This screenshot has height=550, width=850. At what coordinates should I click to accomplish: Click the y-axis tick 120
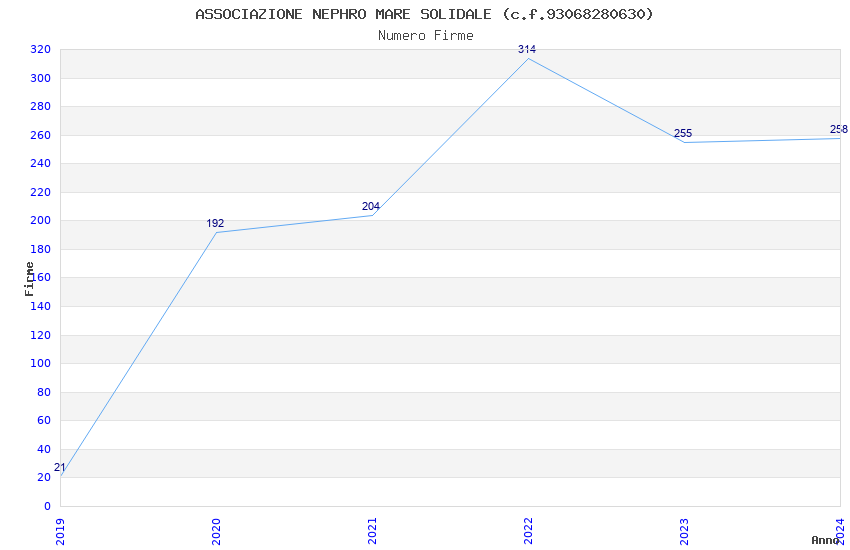point(41,335)
